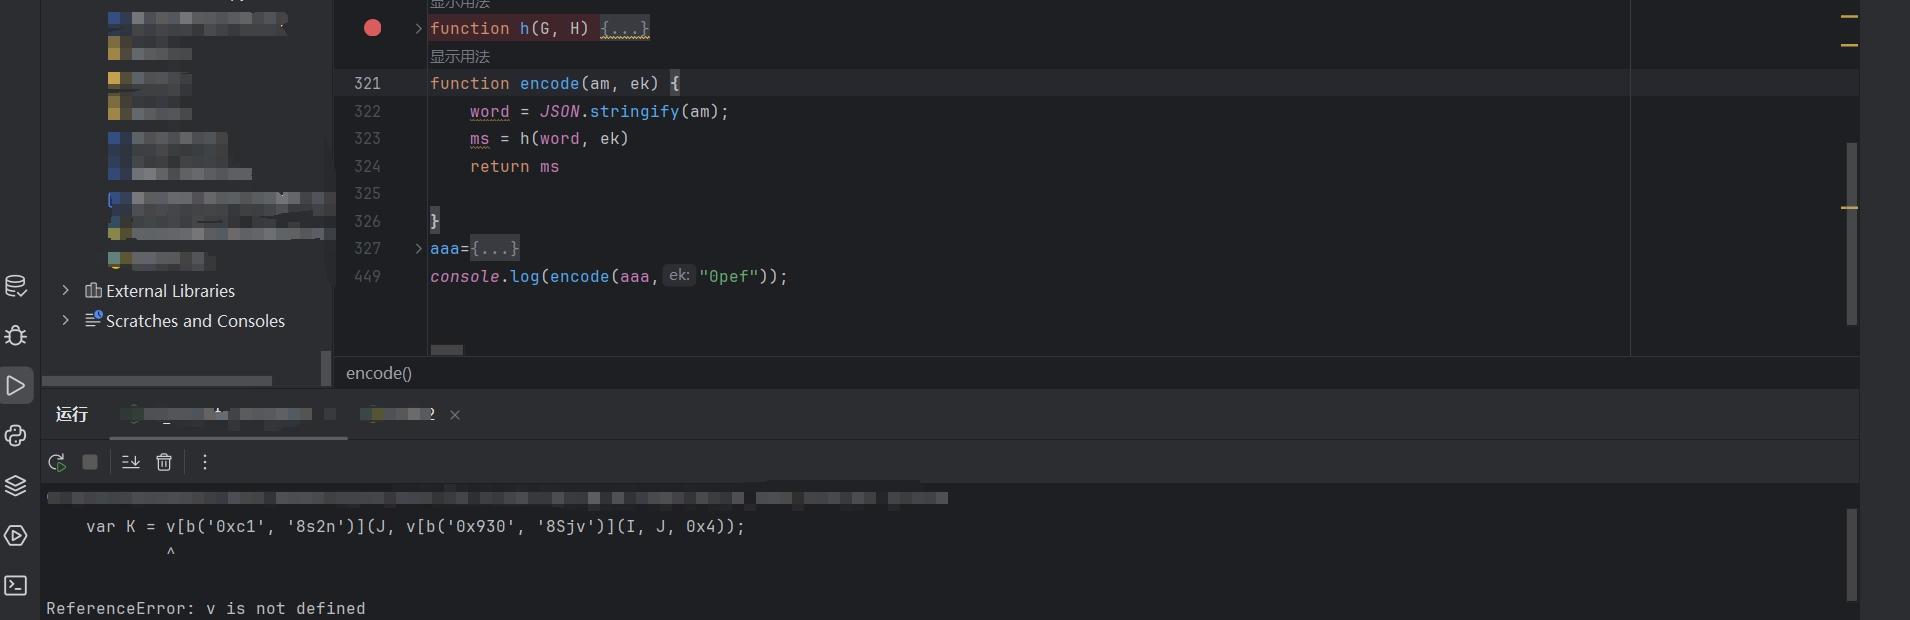Viewport: 1910px width, 620px height.
Task: Click the Rerun button in run toolbar
Action: 57,462
